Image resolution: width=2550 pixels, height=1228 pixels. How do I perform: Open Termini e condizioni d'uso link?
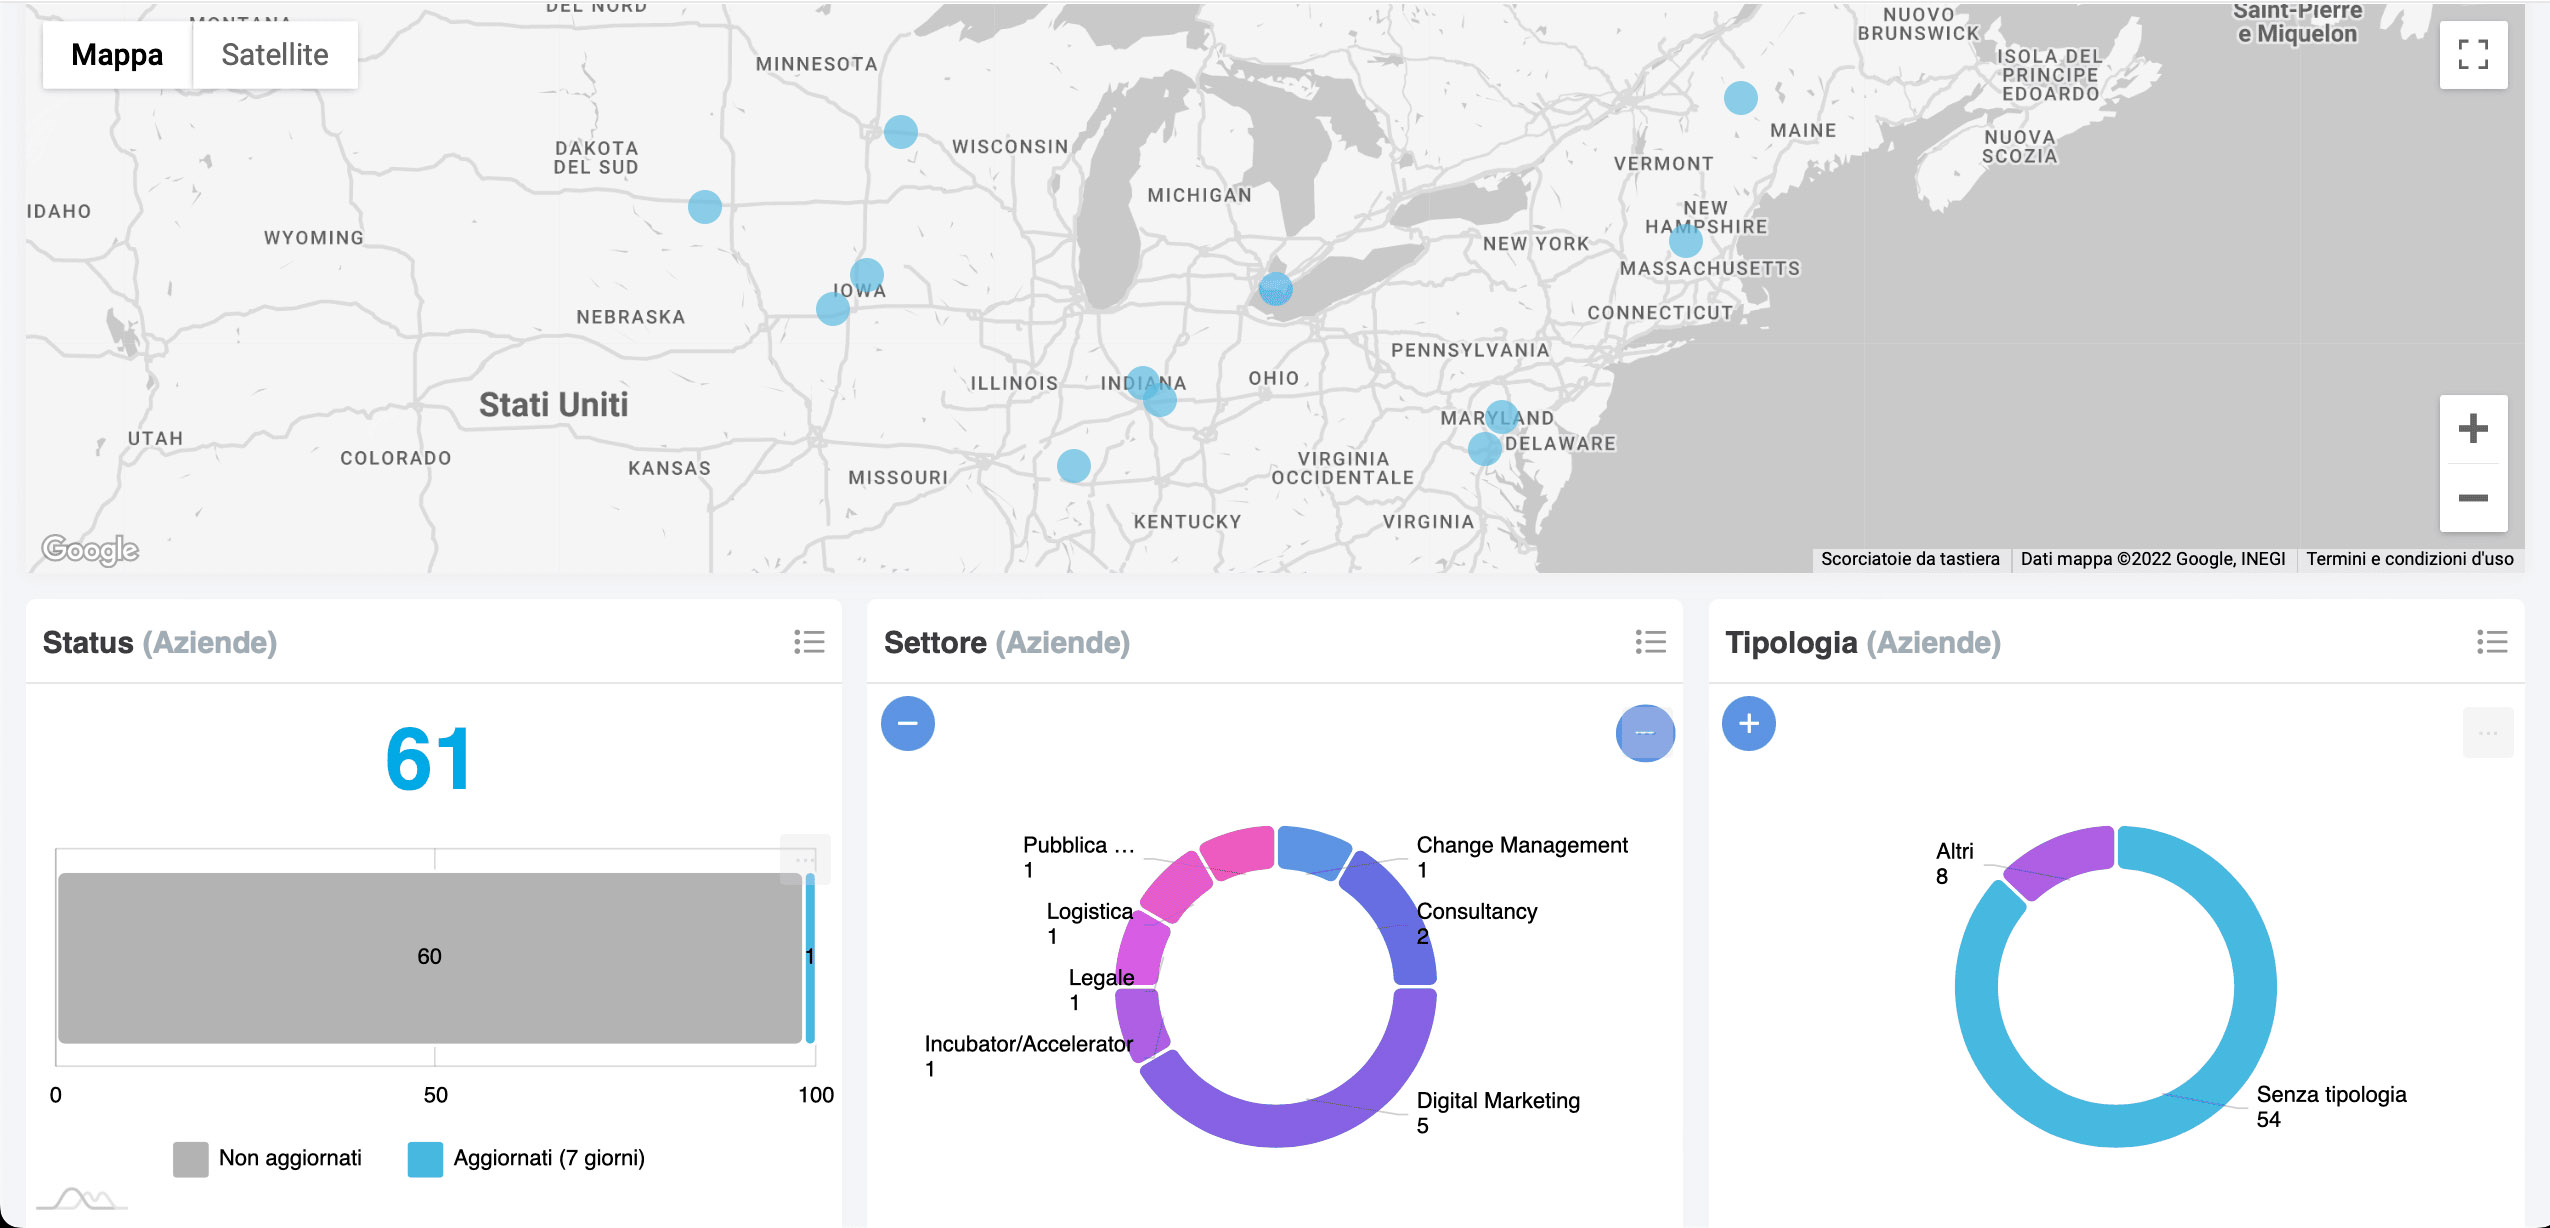coord(2409,559)
